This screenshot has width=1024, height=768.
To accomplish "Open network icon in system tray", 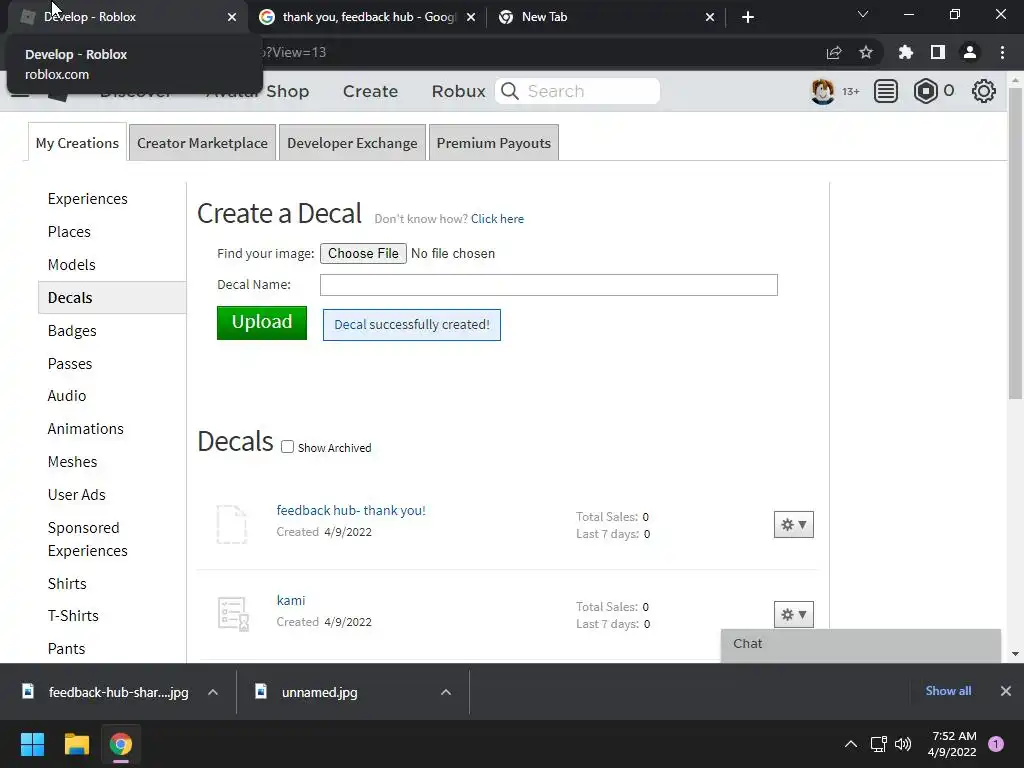I will pos(878,744).
